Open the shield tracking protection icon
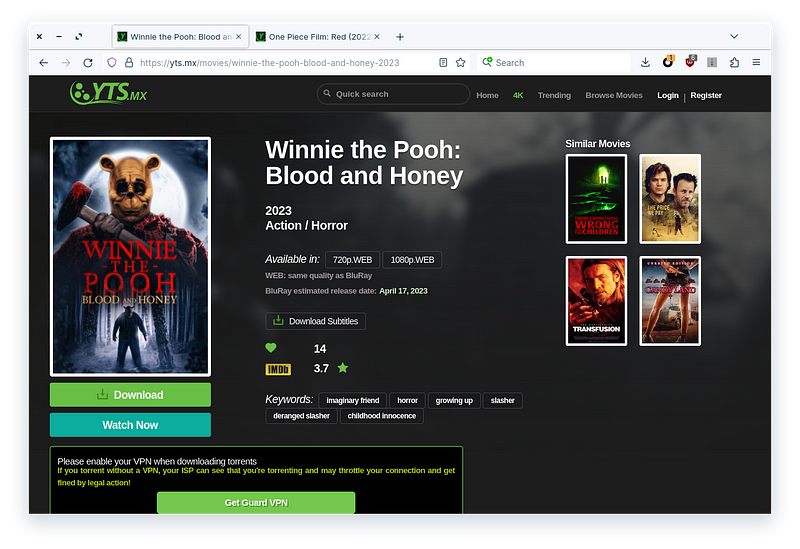This screenshot has width=800, height=549. [112, 63]
